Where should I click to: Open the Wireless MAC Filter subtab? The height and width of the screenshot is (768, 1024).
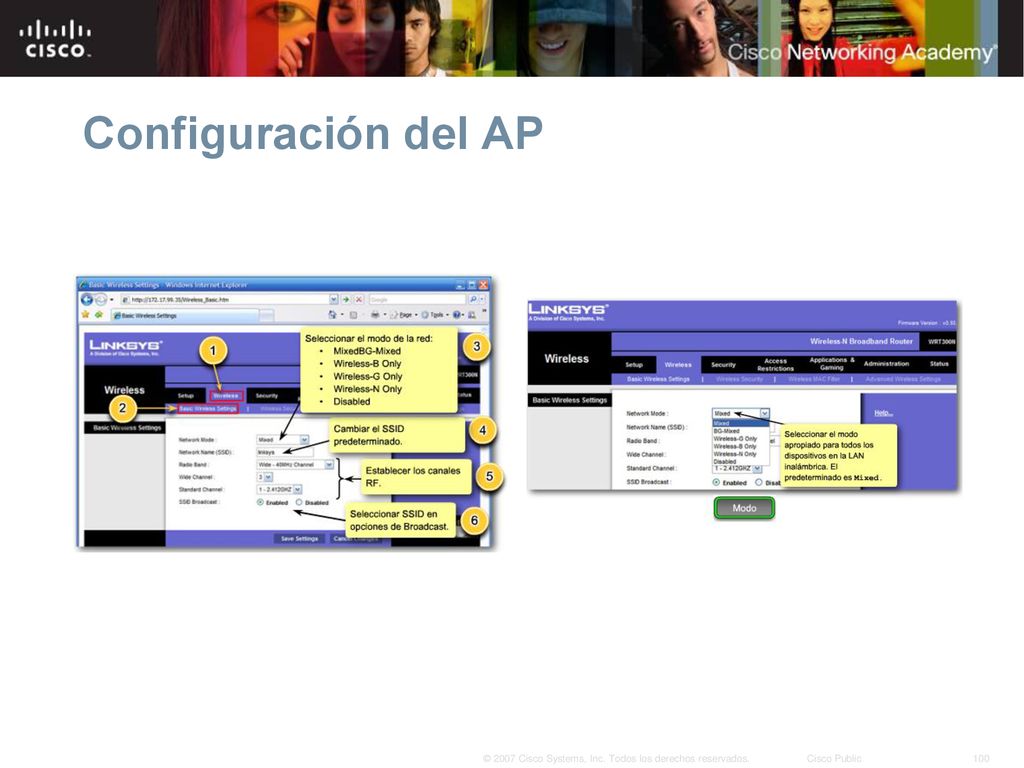814,379
